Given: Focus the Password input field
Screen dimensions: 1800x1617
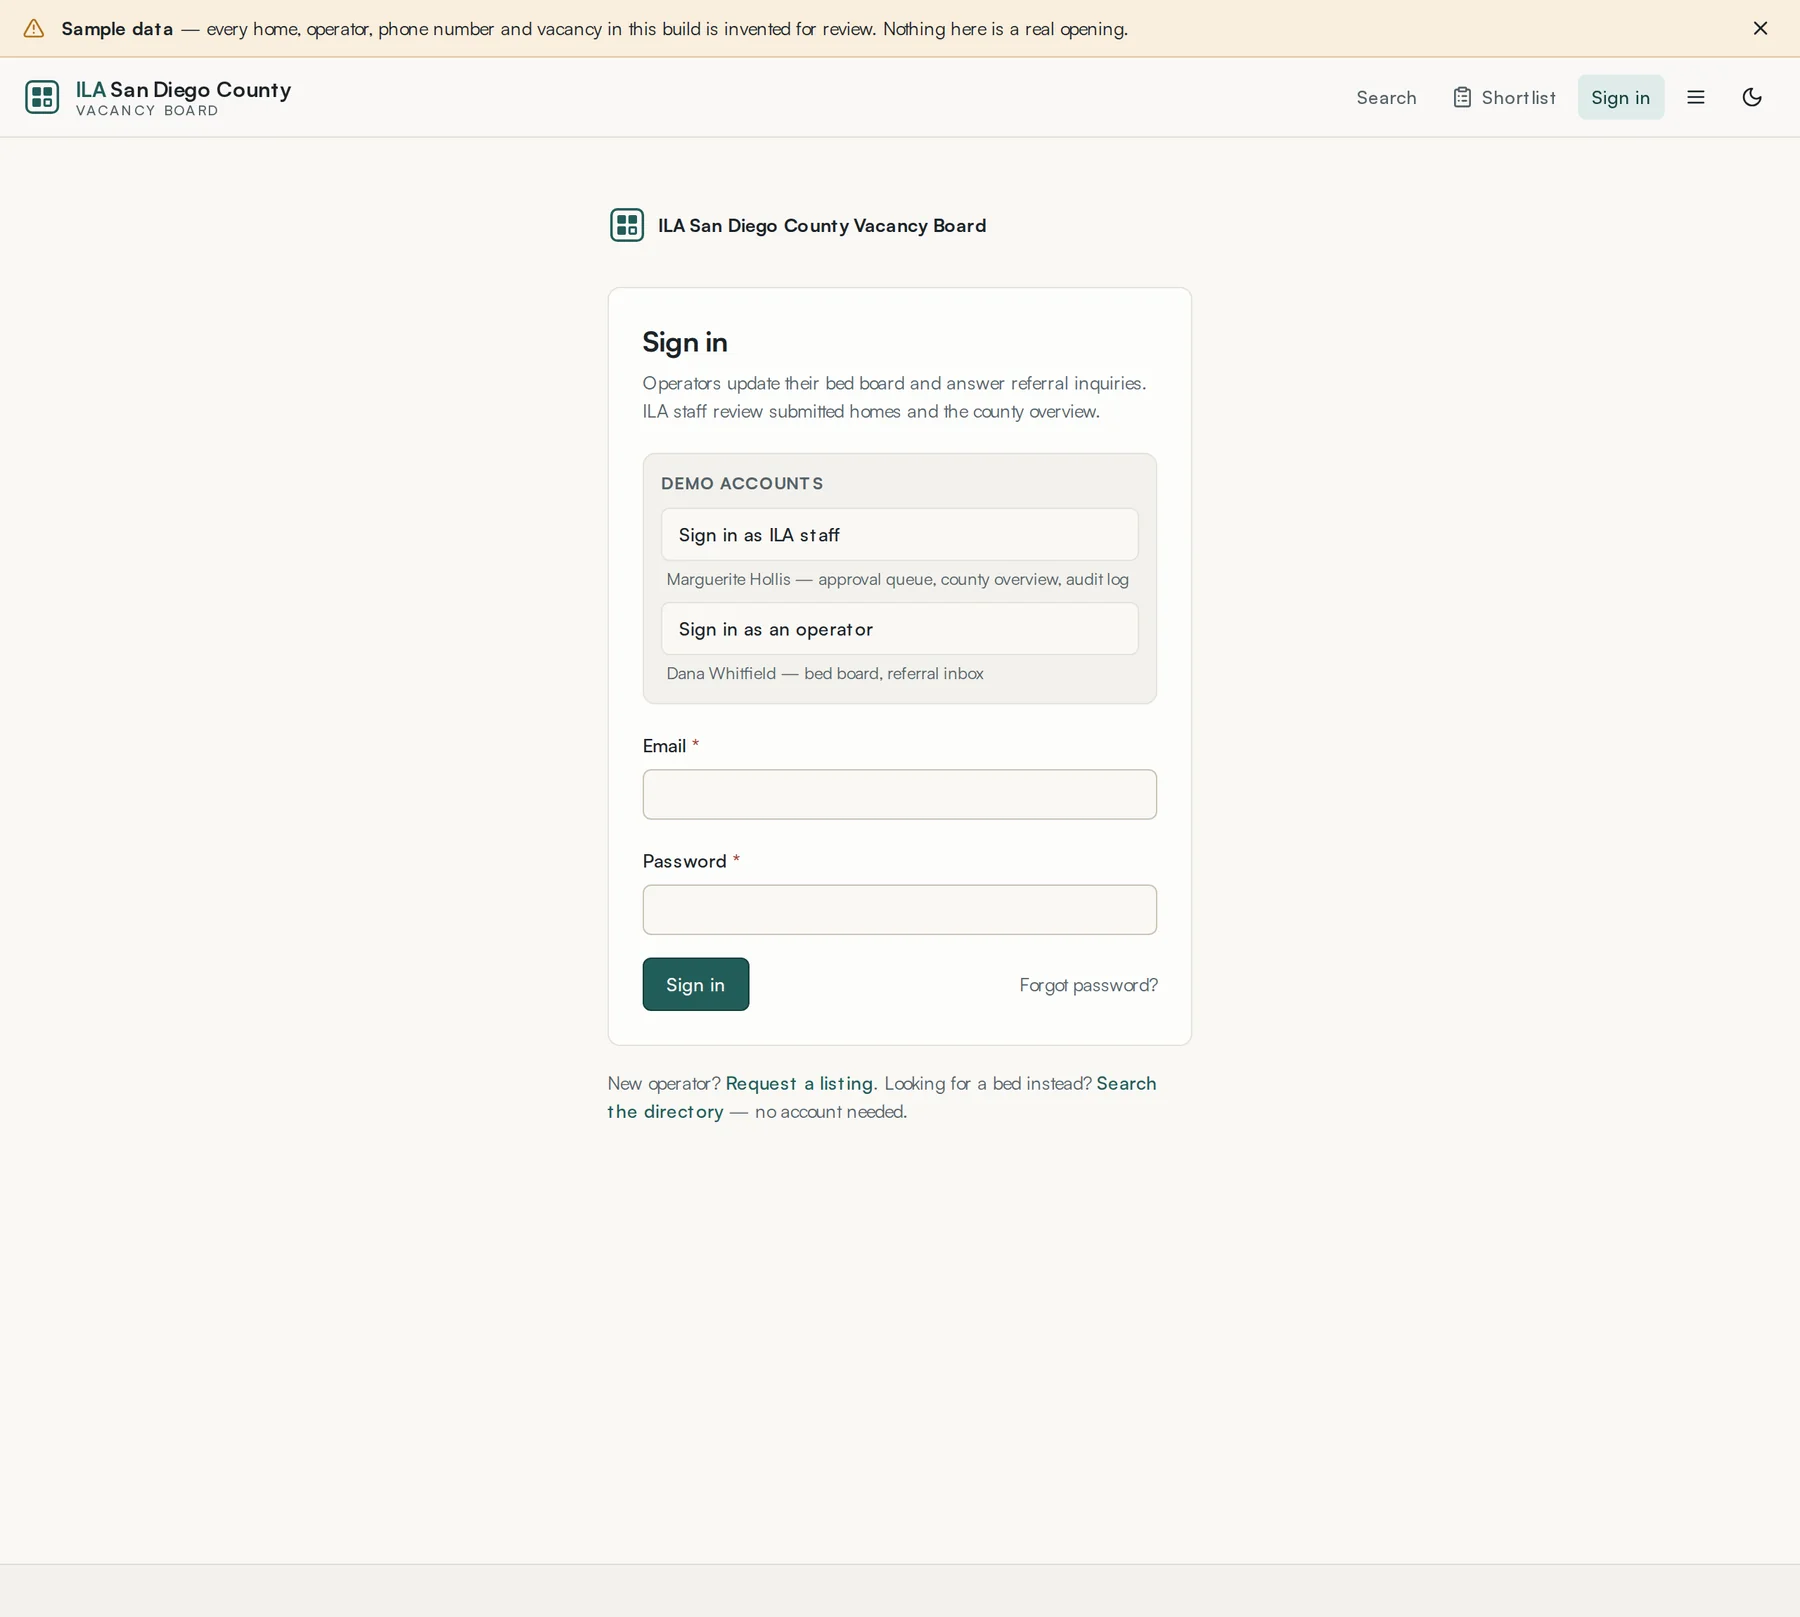Looking at the screenshot, I should [x=899, y=909].
